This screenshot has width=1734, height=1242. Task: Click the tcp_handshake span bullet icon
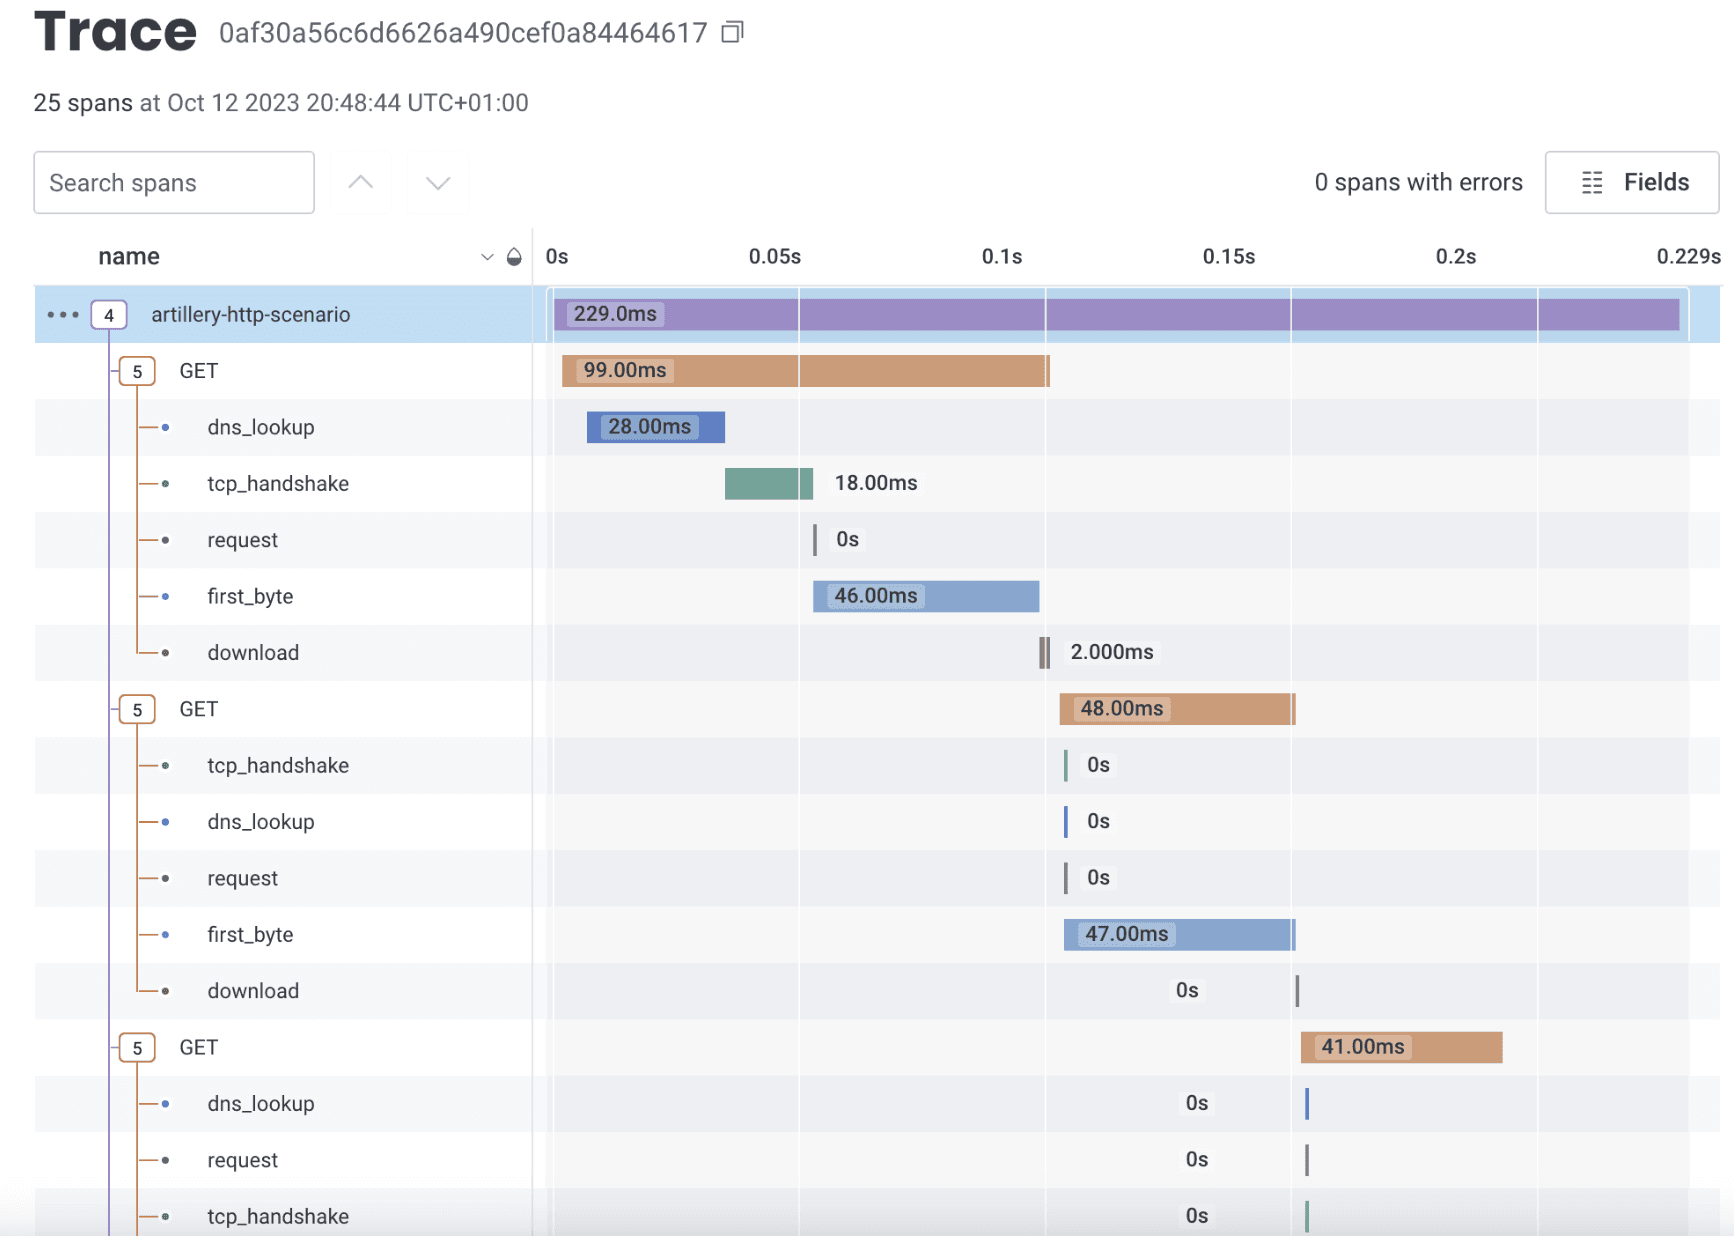coord(164,483)
